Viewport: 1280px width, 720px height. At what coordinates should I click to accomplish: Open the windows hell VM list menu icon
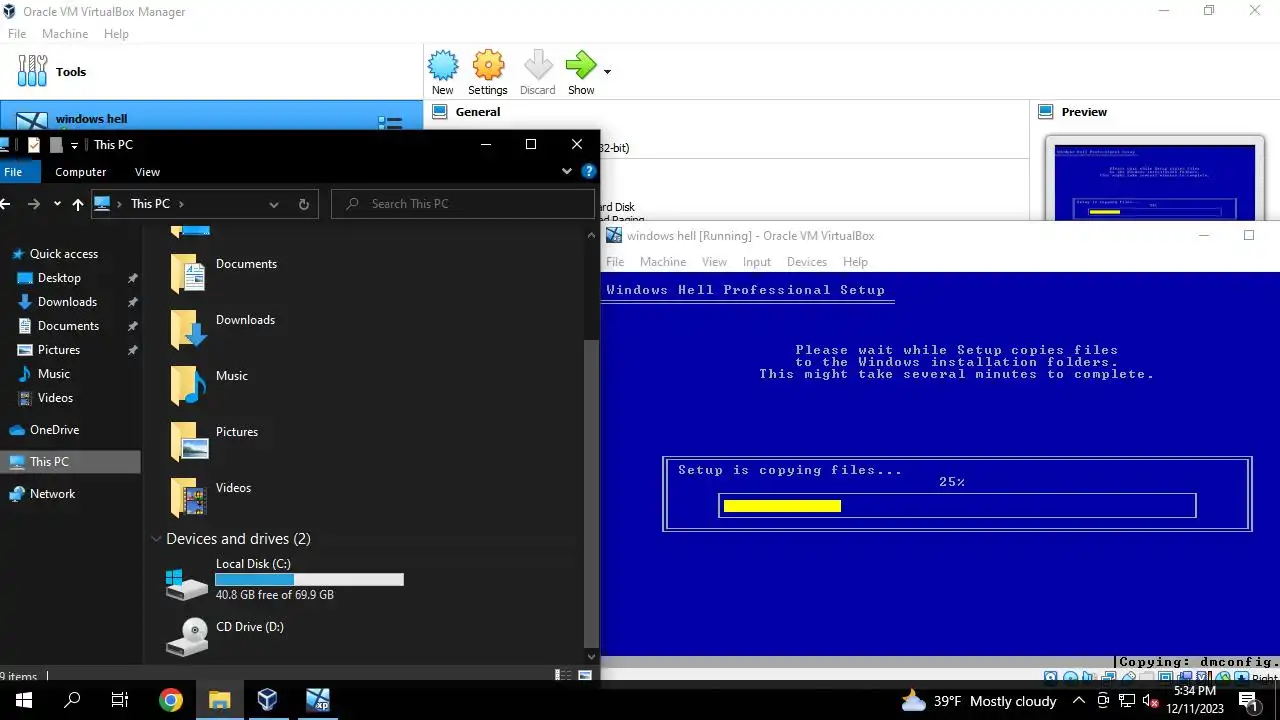390,122
